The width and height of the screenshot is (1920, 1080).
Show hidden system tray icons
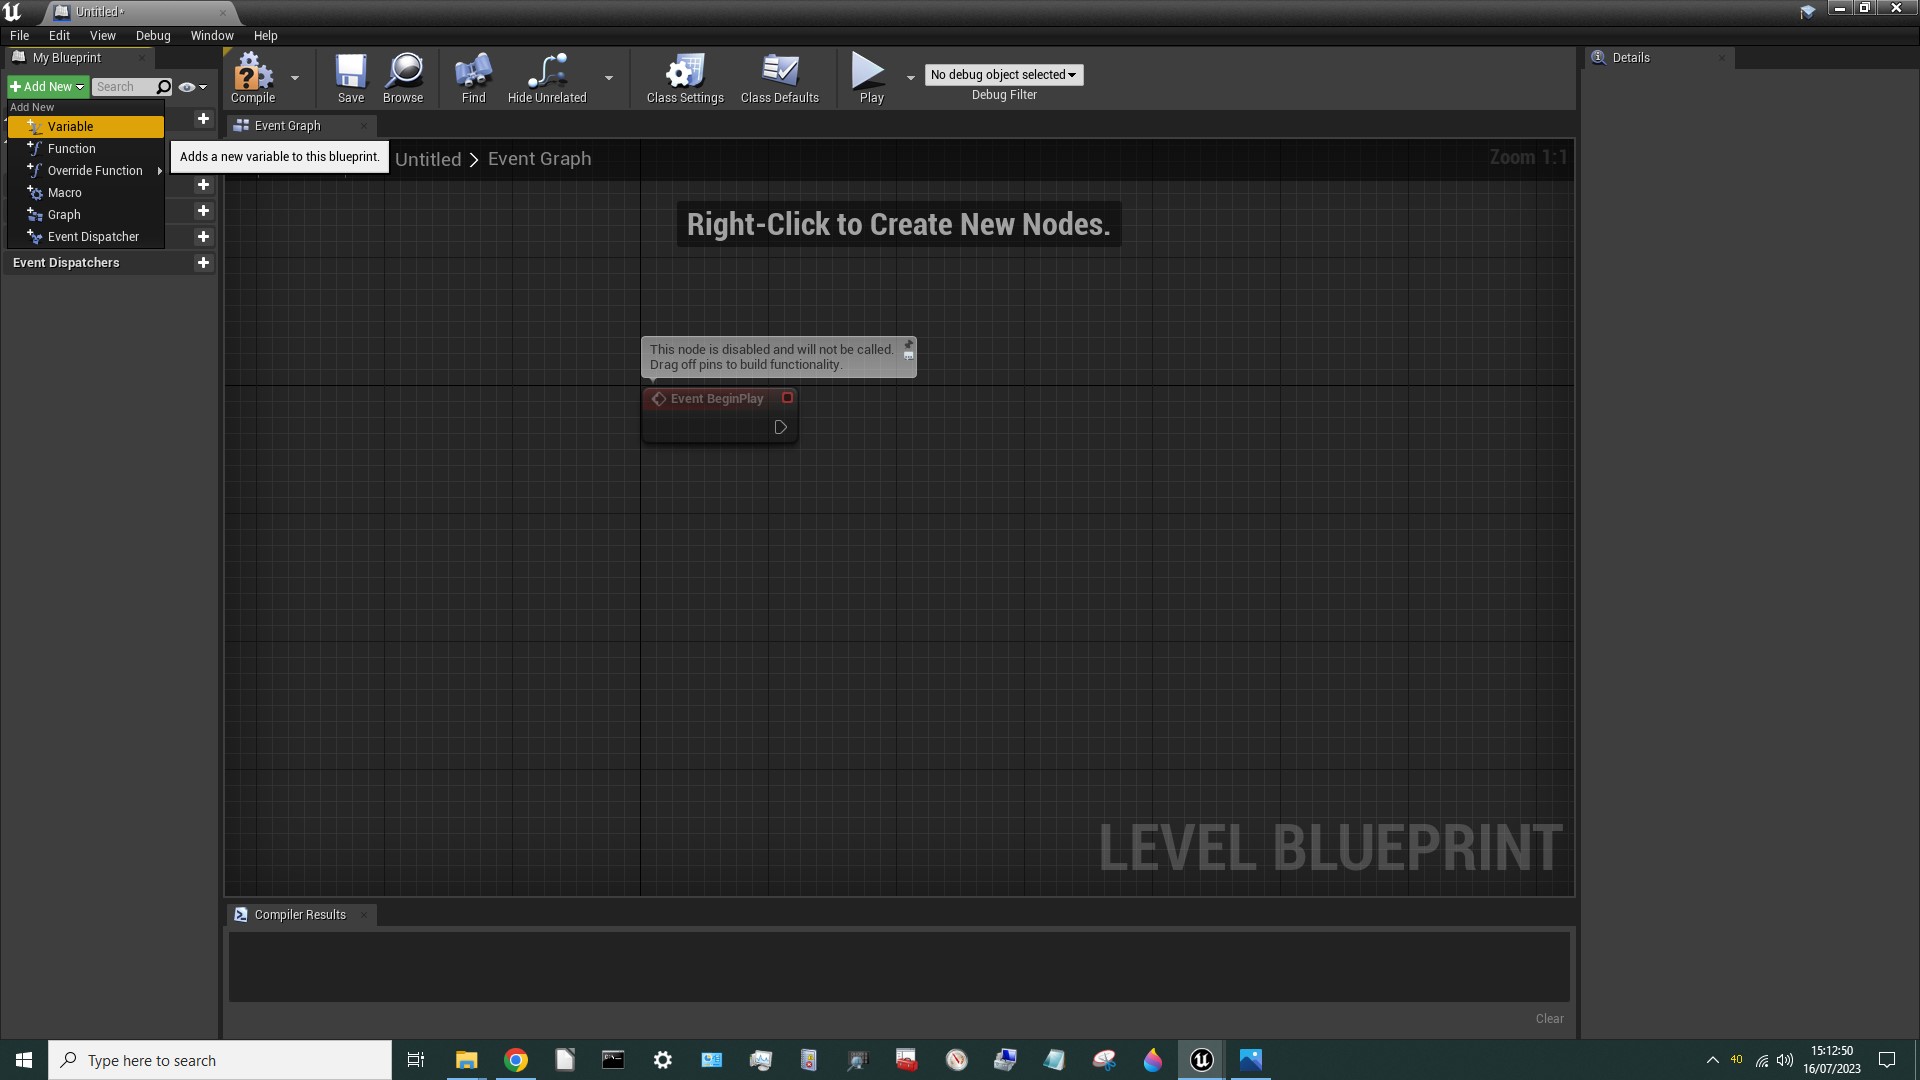(x=1712, y=1060)
